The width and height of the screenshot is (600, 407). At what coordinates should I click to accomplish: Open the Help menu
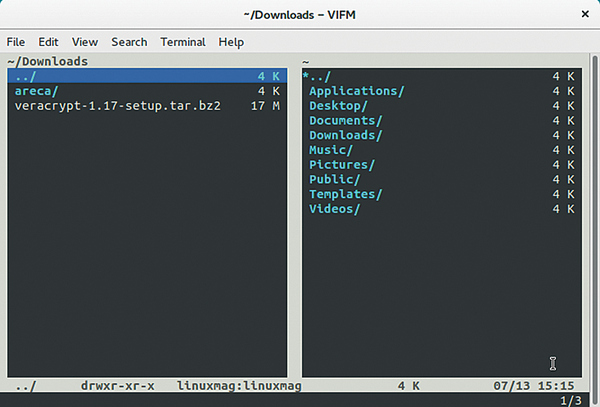pos(231,42)
